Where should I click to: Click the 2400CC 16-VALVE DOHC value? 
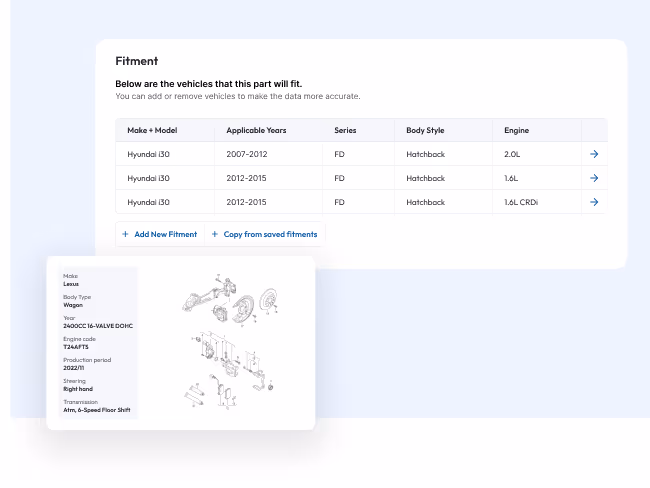[x=98, y=326]
